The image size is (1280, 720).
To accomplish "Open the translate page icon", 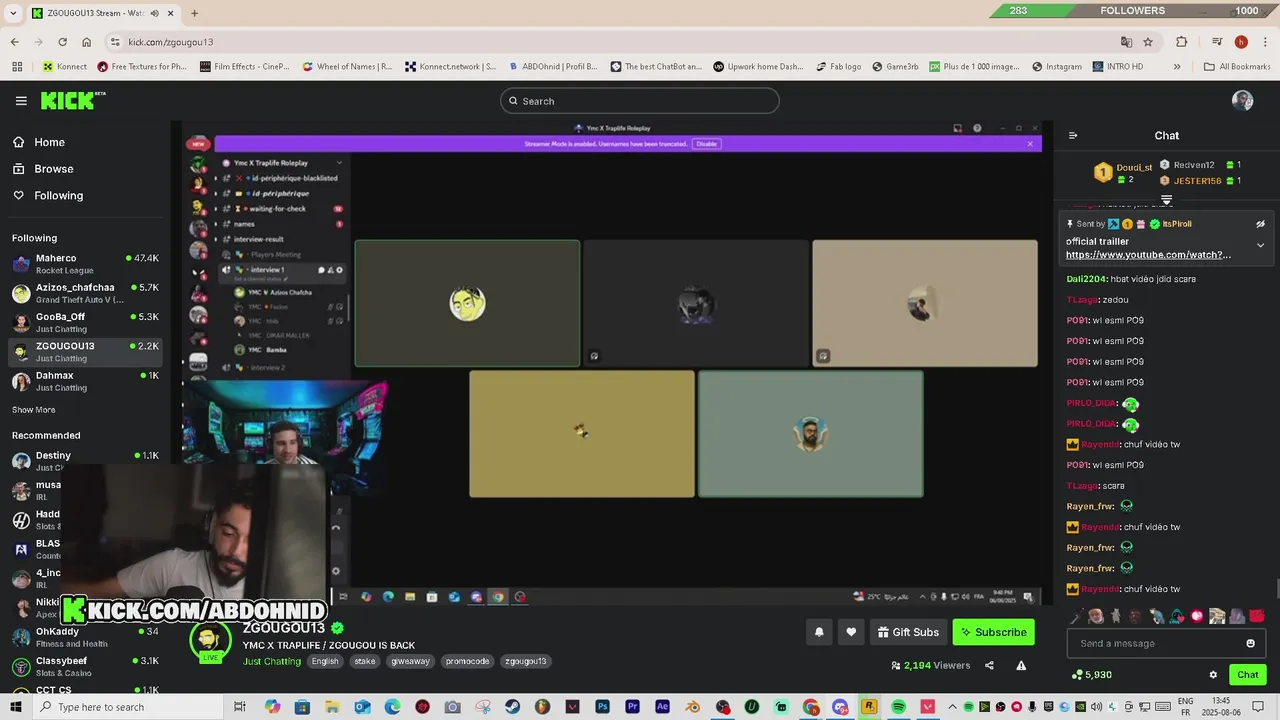I will 1126,42.
